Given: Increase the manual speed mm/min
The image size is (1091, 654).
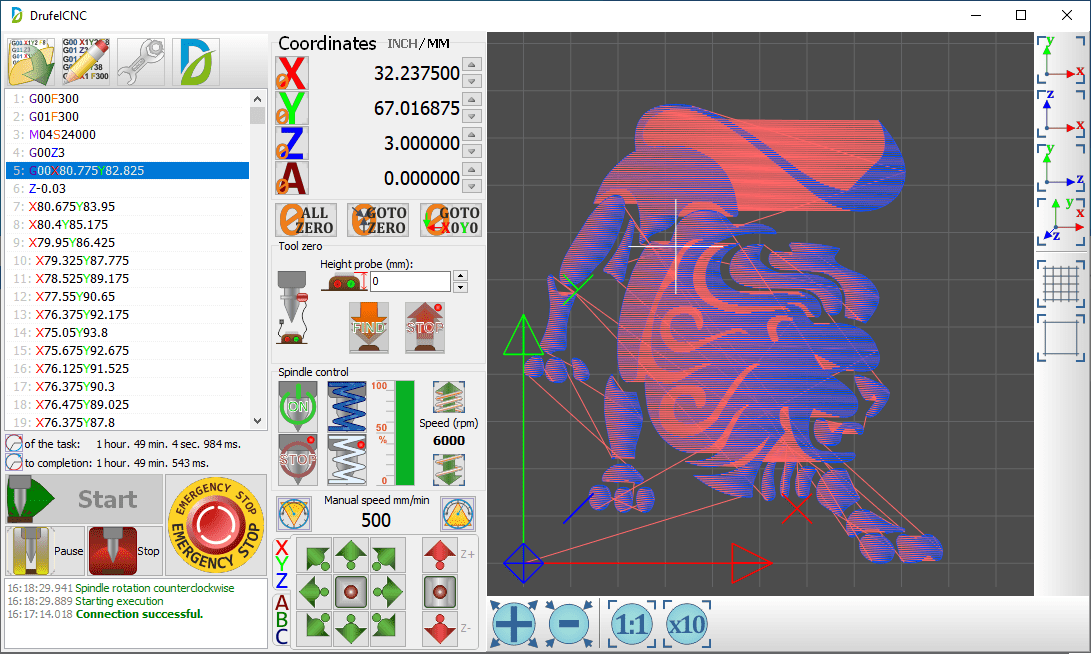Looking at the screenshot, I should (458, 514).
